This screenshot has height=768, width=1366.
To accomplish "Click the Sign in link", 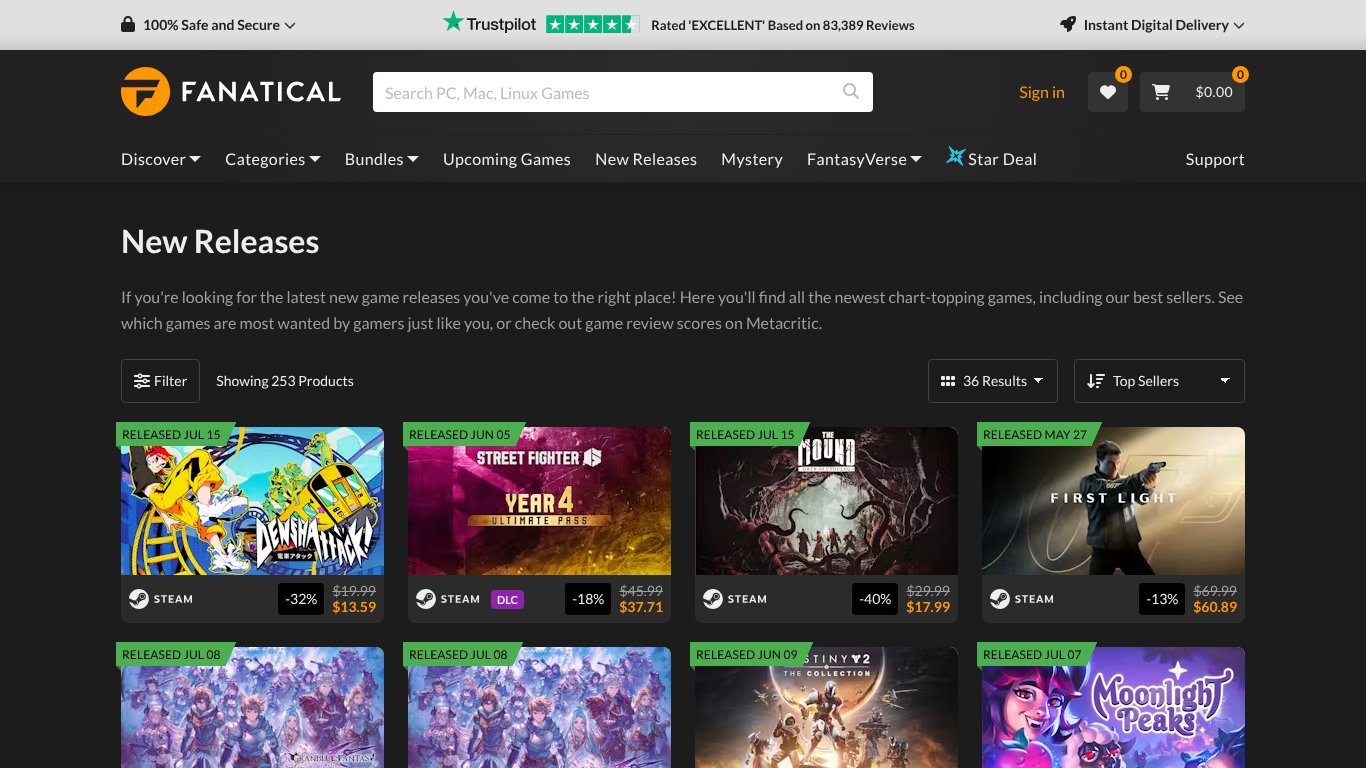I will [1042, 92].
